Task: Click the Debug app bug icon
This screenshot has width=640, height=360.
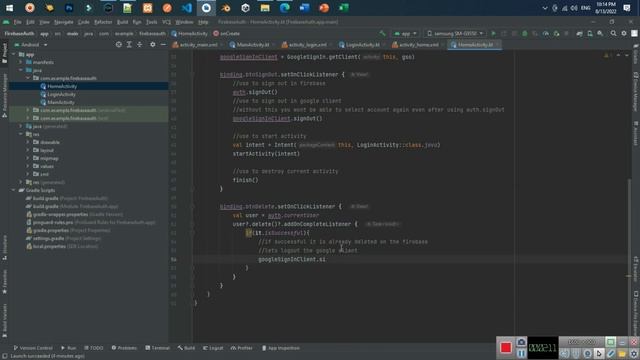Action: [x=524, y=33]
